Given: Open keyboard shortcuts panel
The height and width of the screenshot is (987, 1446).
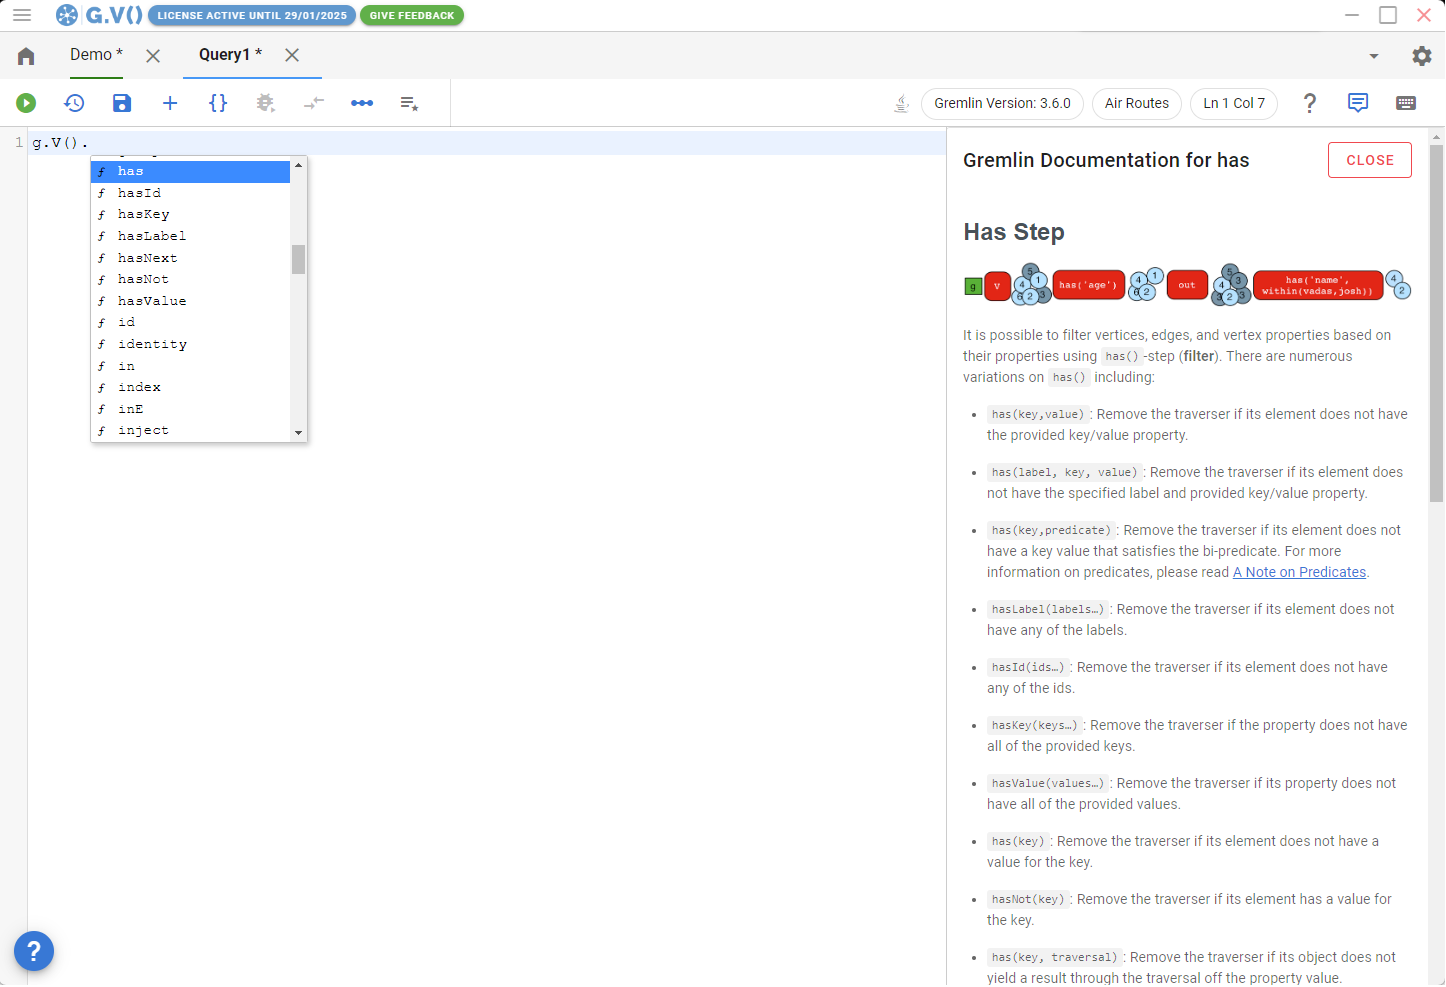Looking at the screenshot, I should [1406, 103].
